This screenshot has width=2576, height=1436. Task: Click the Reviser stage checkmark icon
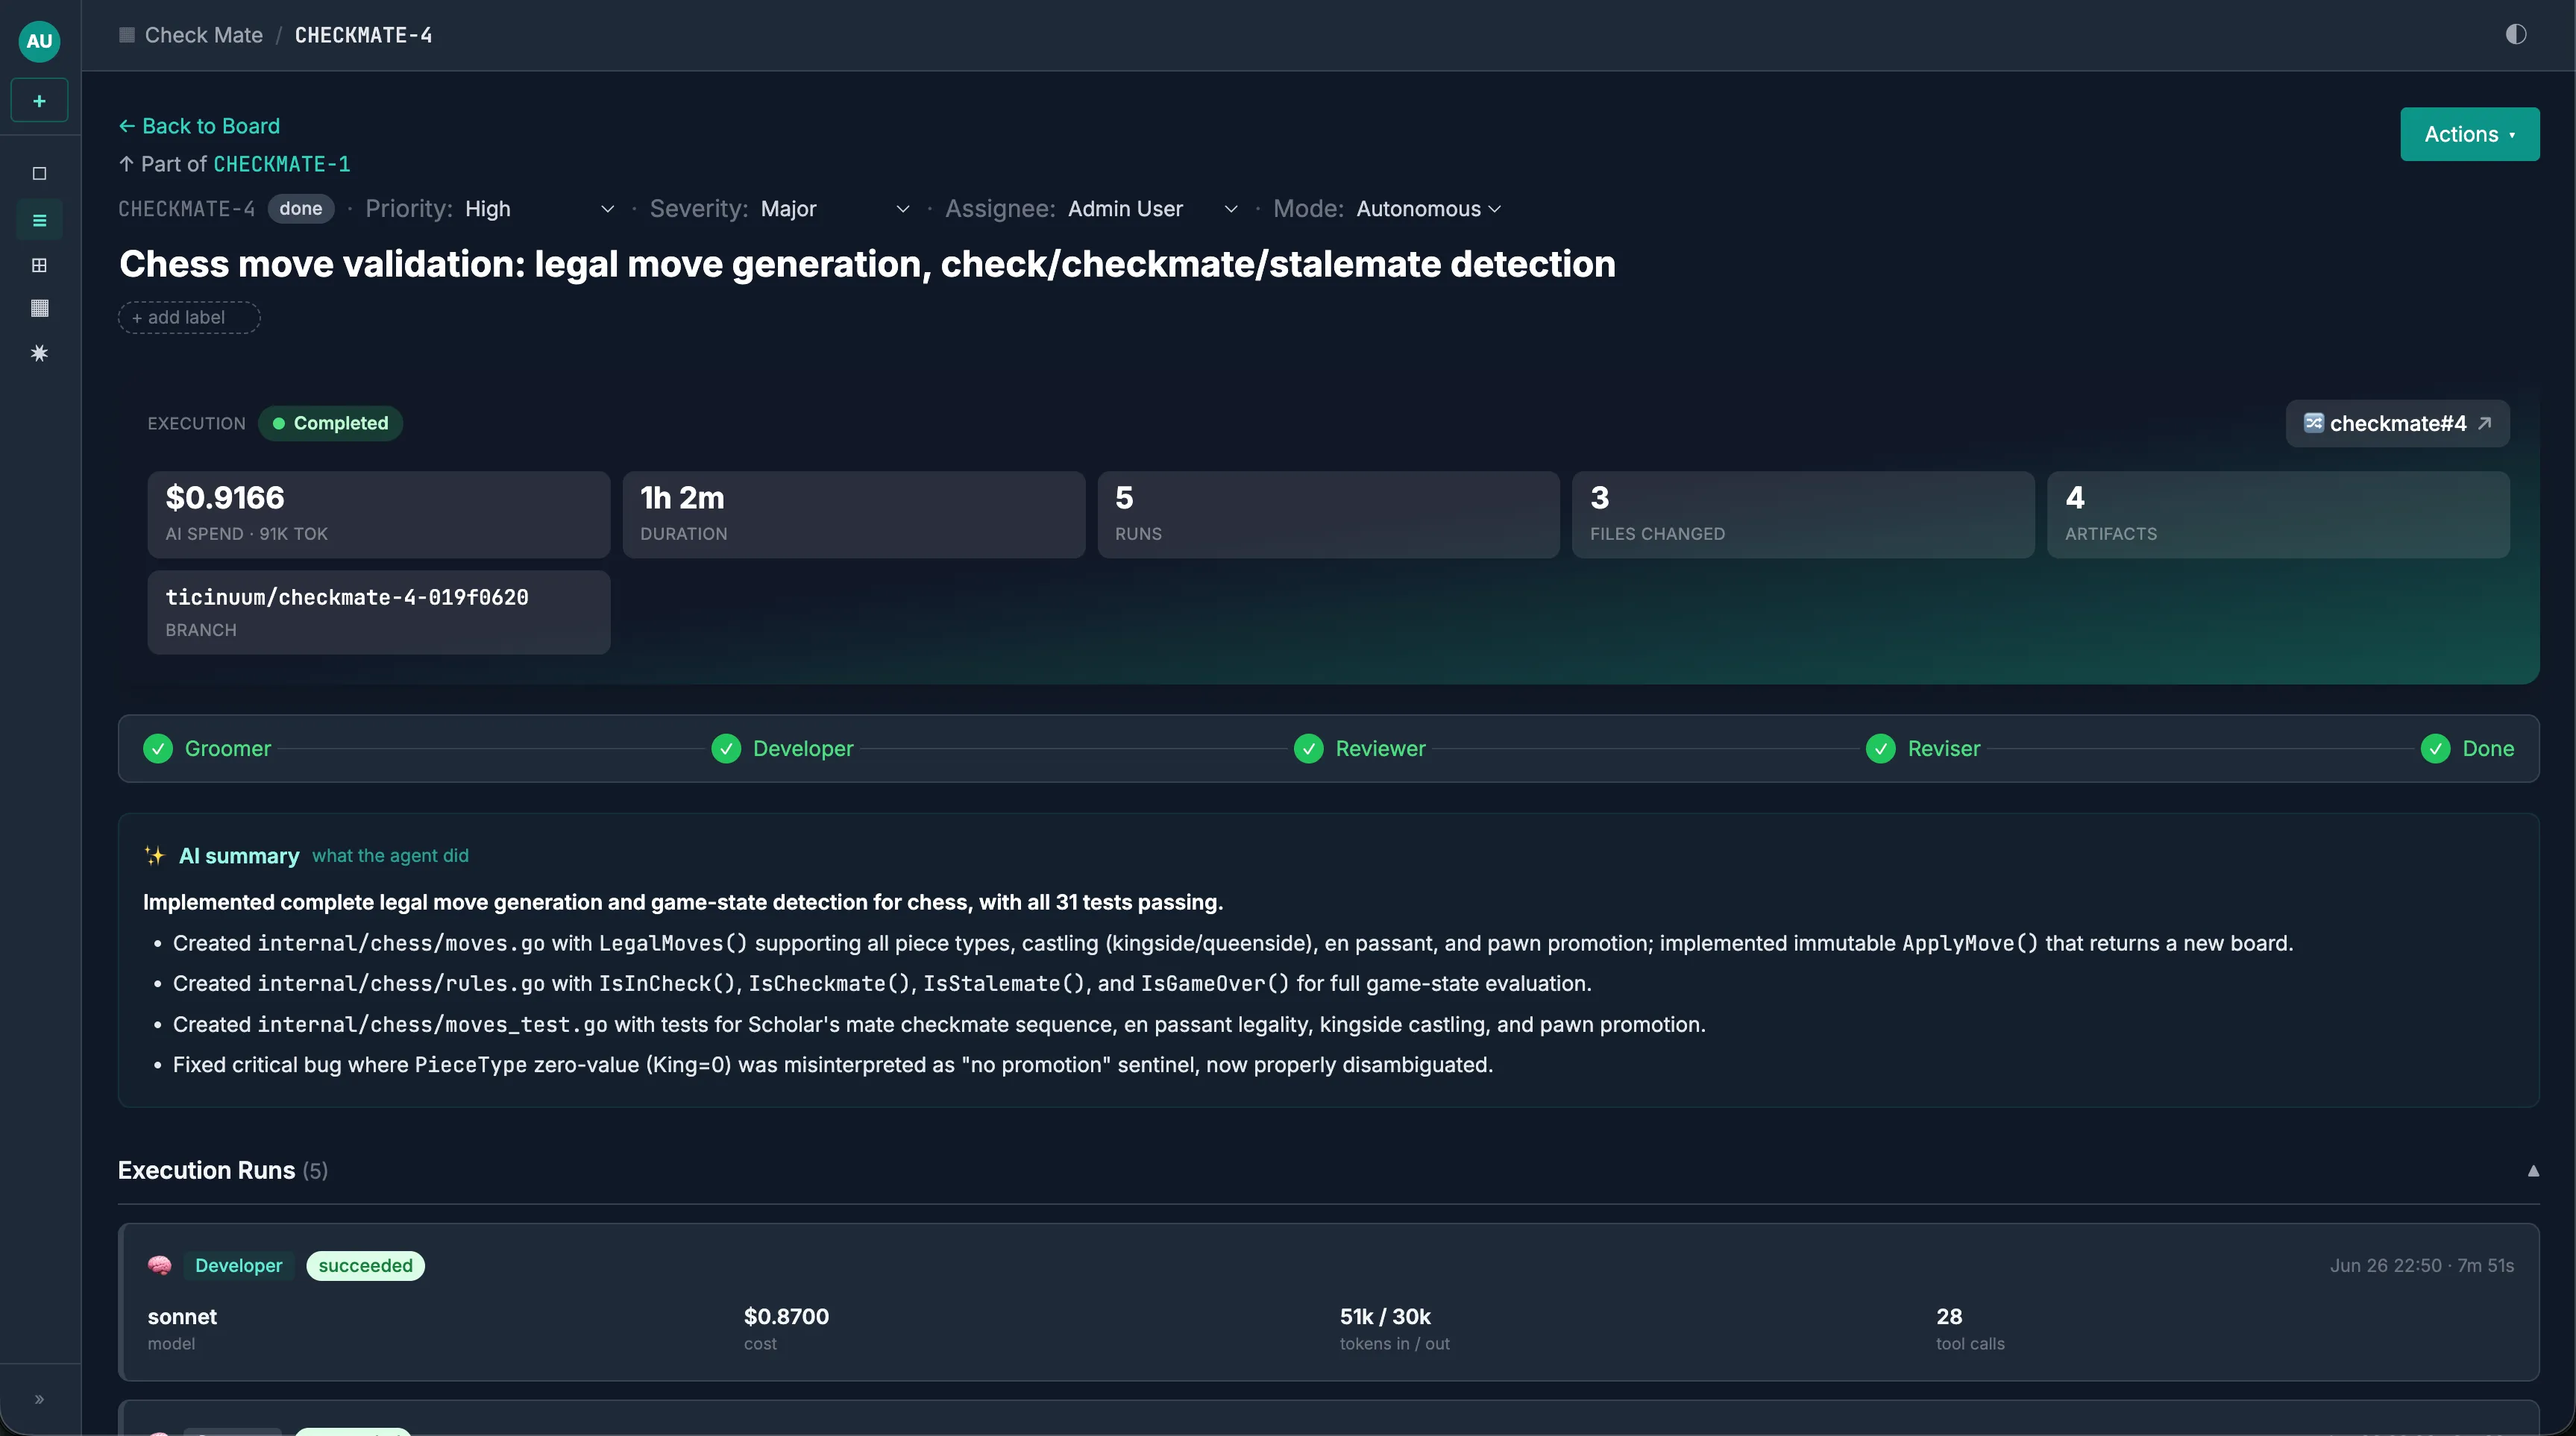pos(1880,749)
